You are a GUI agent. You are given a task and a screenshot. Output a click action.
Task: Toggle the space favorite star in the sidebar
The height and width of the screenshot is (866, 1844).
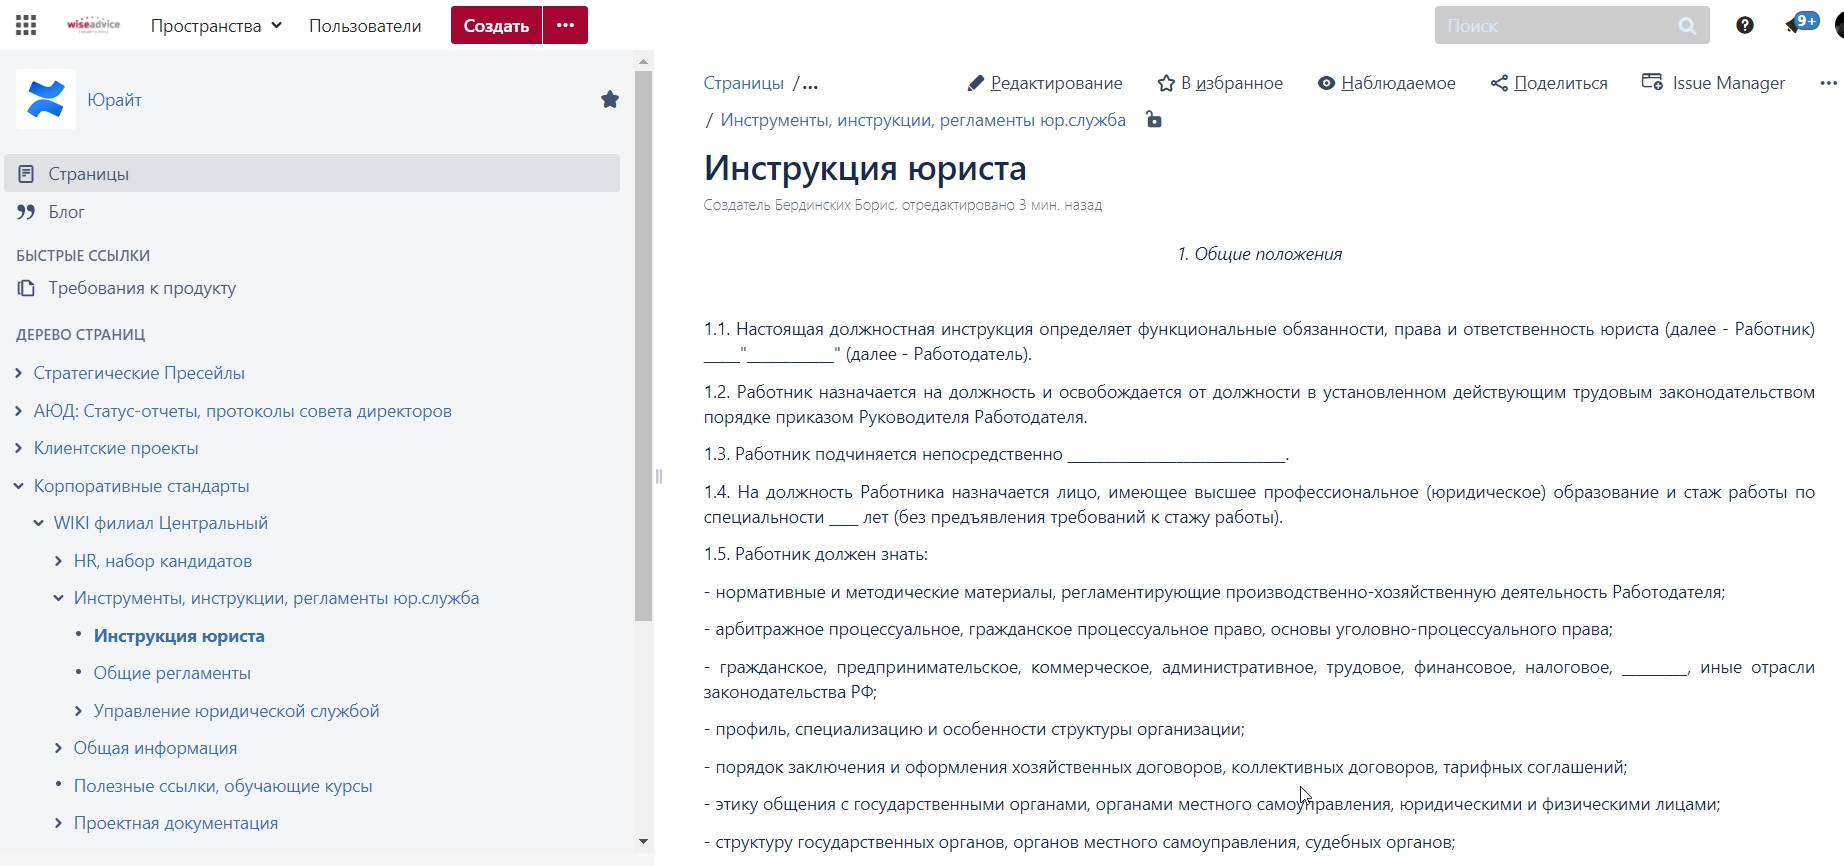[x=610, y=99]
